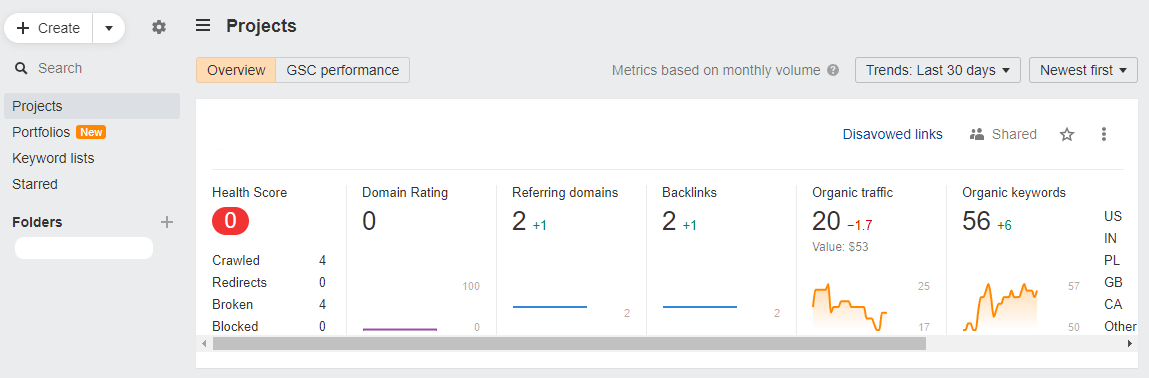Click the New badge beside Portfolios
The height and width of the screenshot is (378, 1149).
91,133
